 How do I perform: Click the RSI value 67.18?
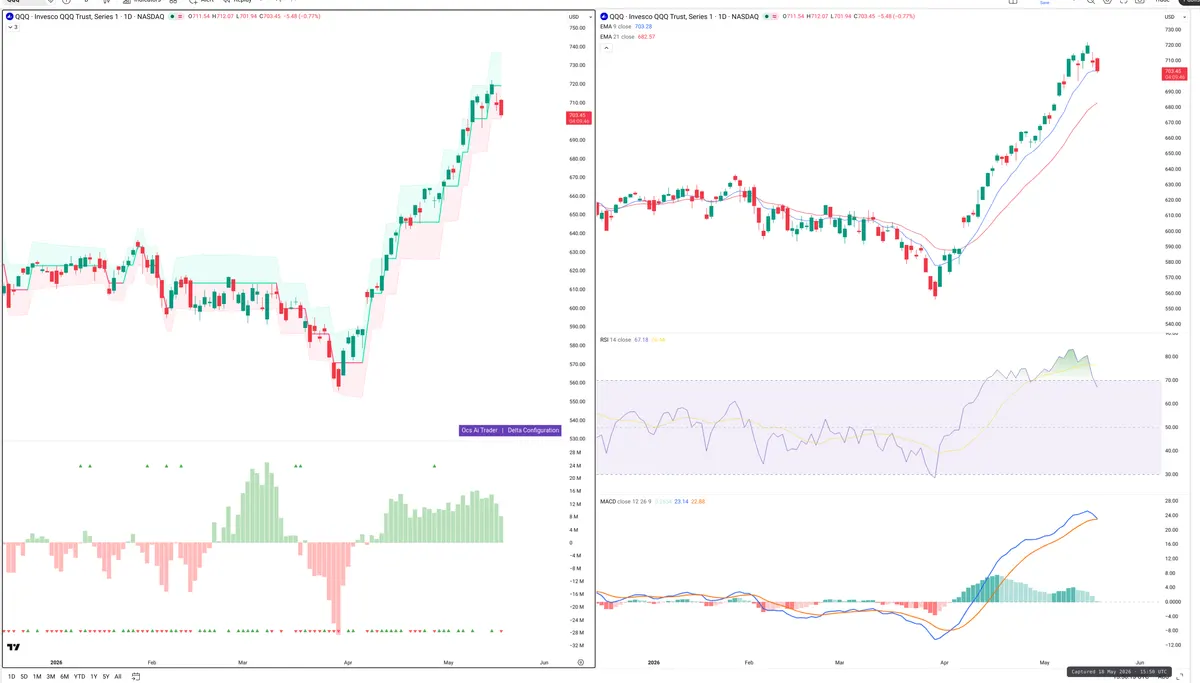[642, 340]
